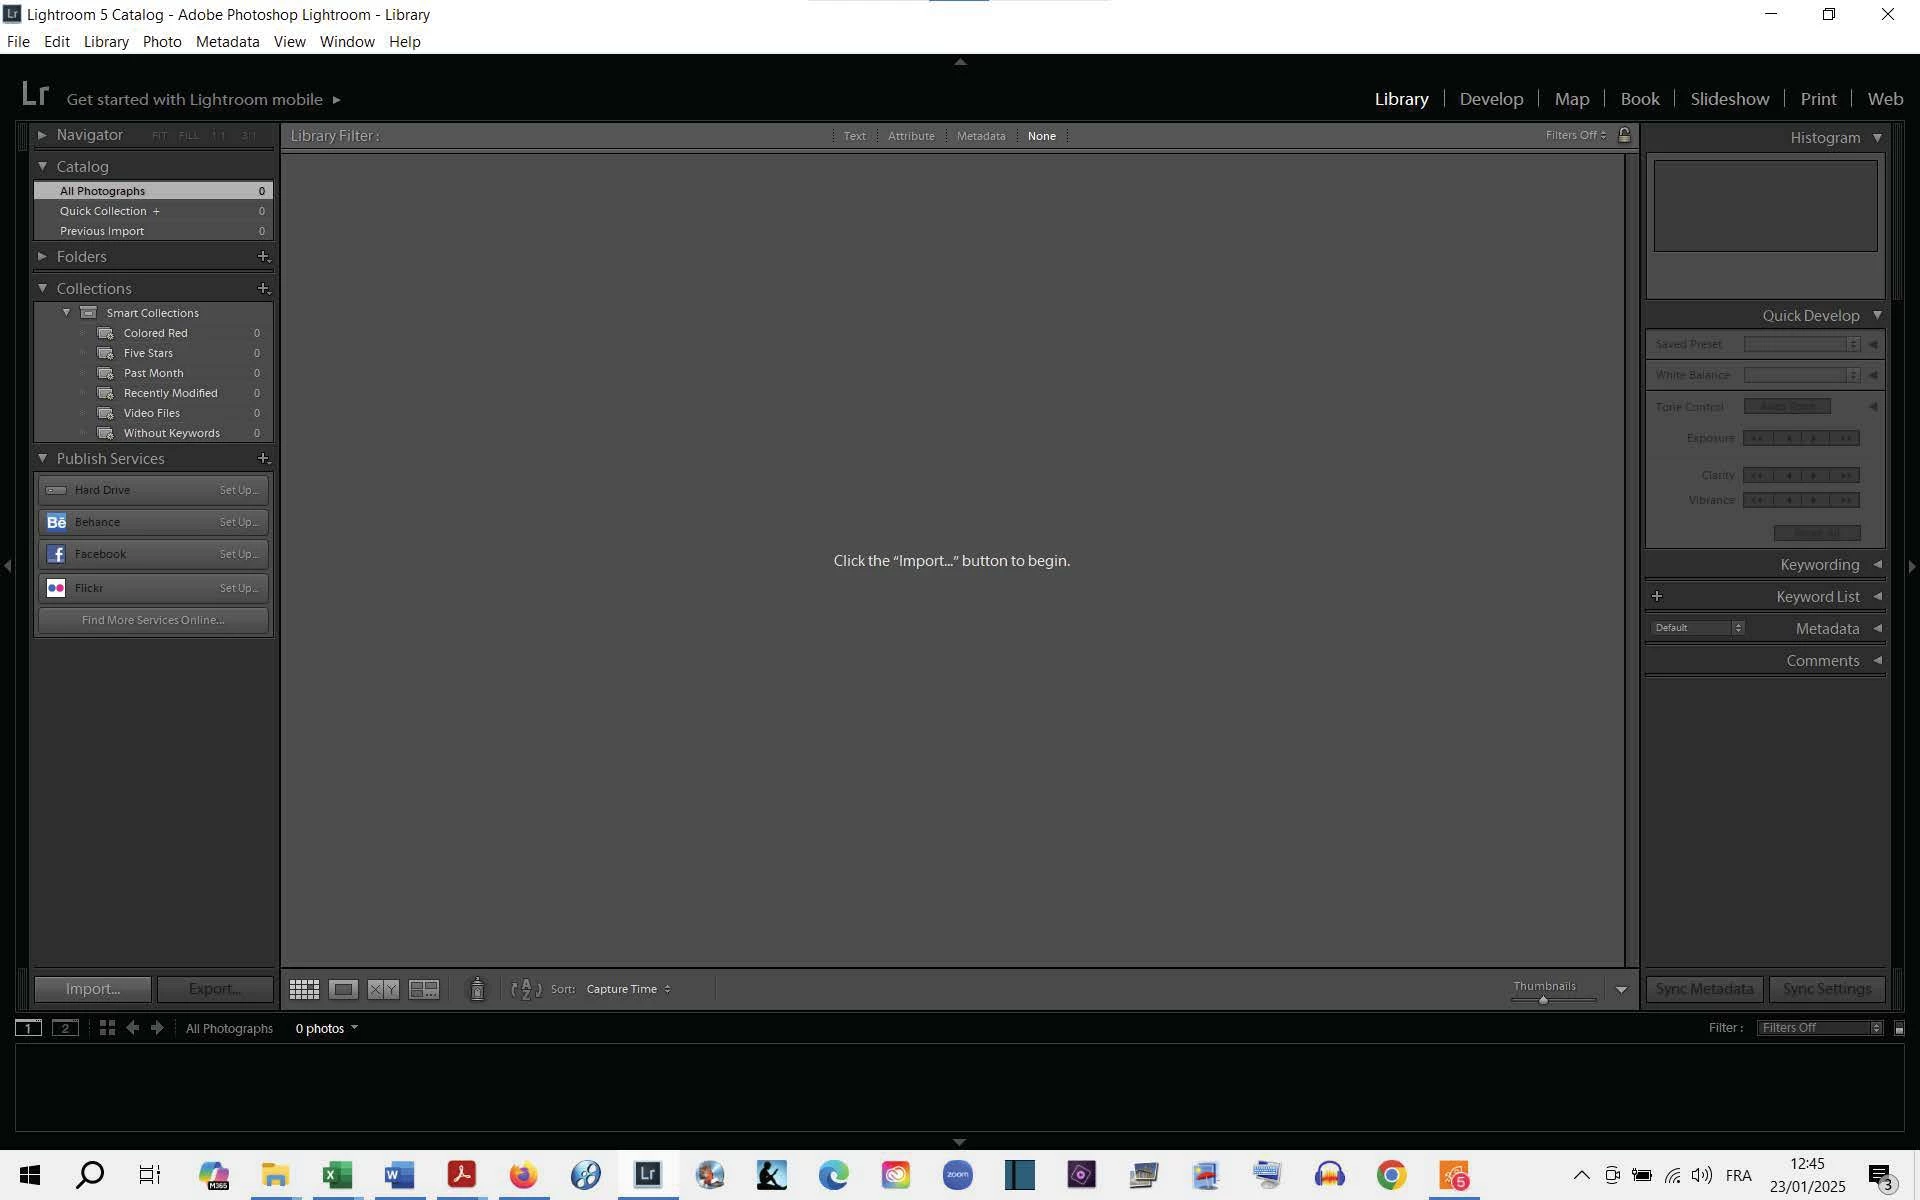The image size is (1920, 1200).
Task: Select the Painter spray can tool
Action: coord(477,990)
